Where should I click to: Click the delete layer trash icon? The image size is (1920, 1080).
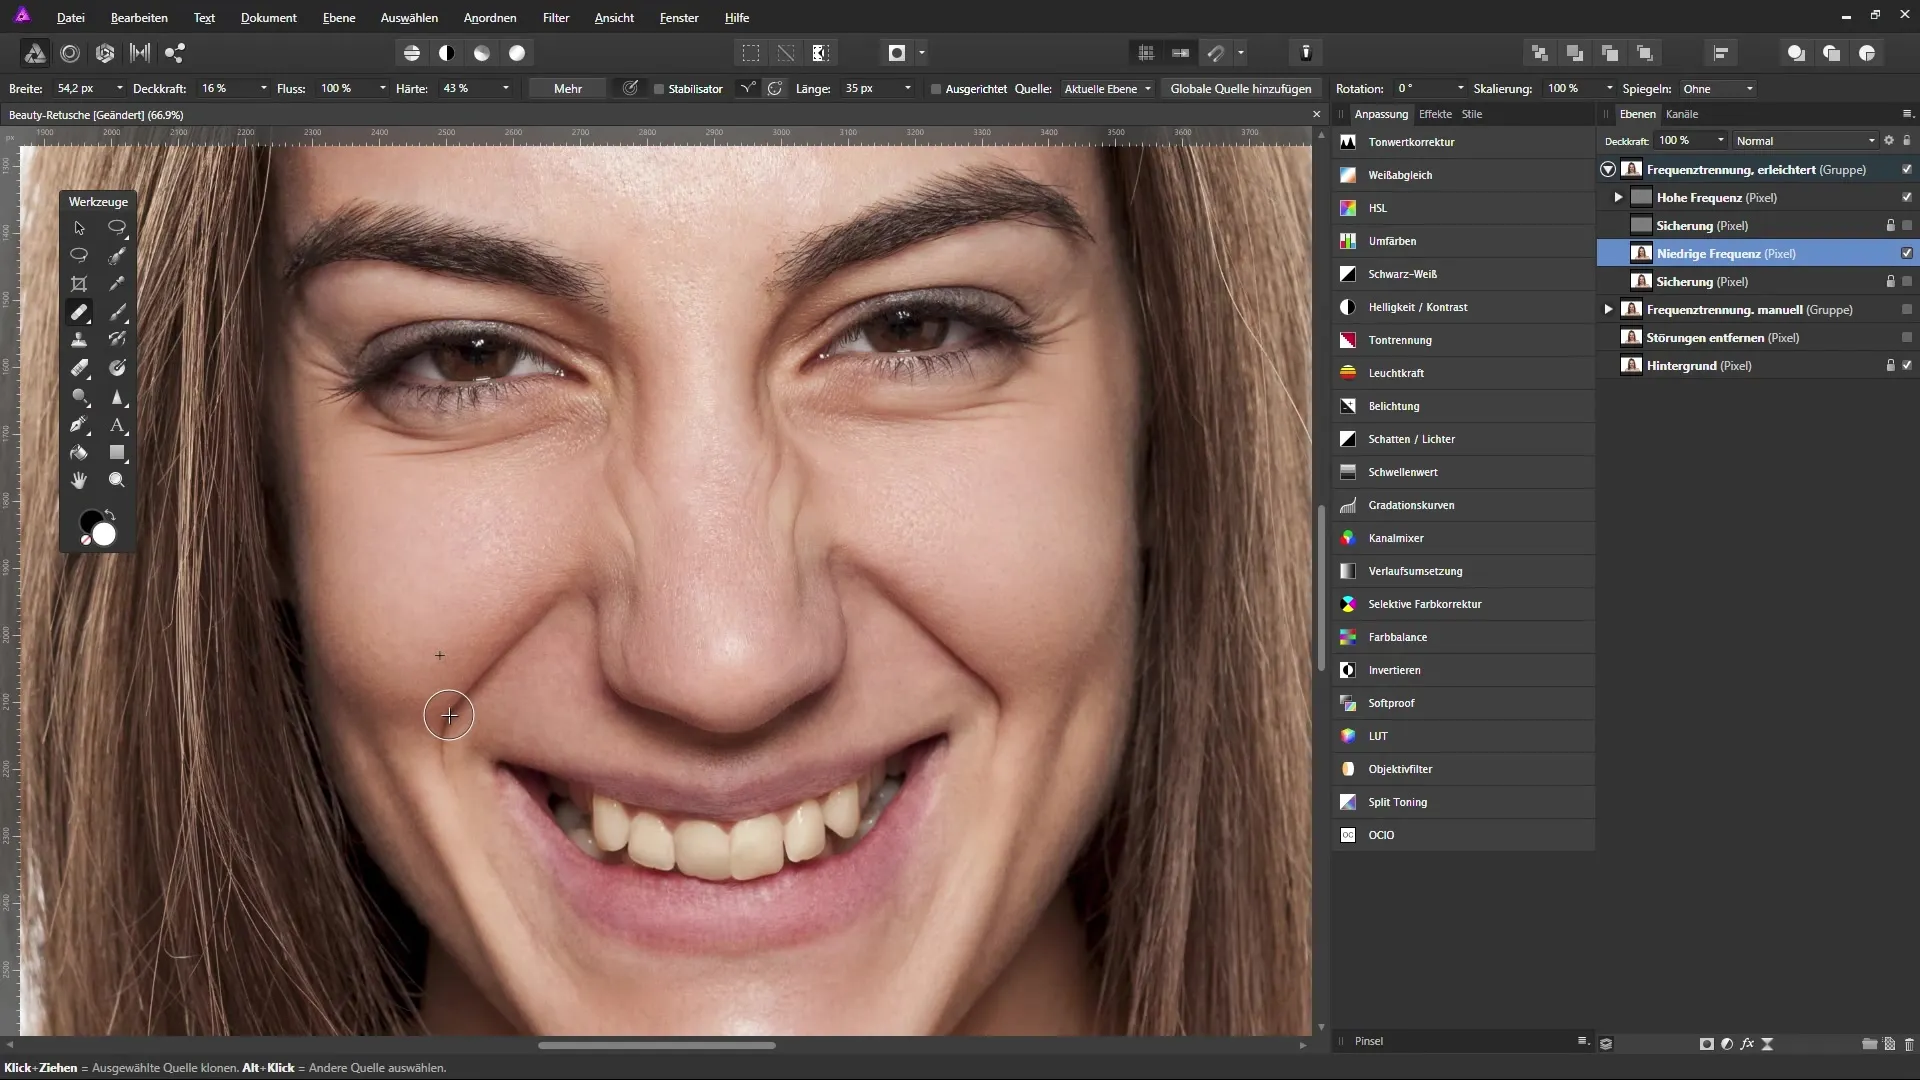[x=1909, y=1044]
